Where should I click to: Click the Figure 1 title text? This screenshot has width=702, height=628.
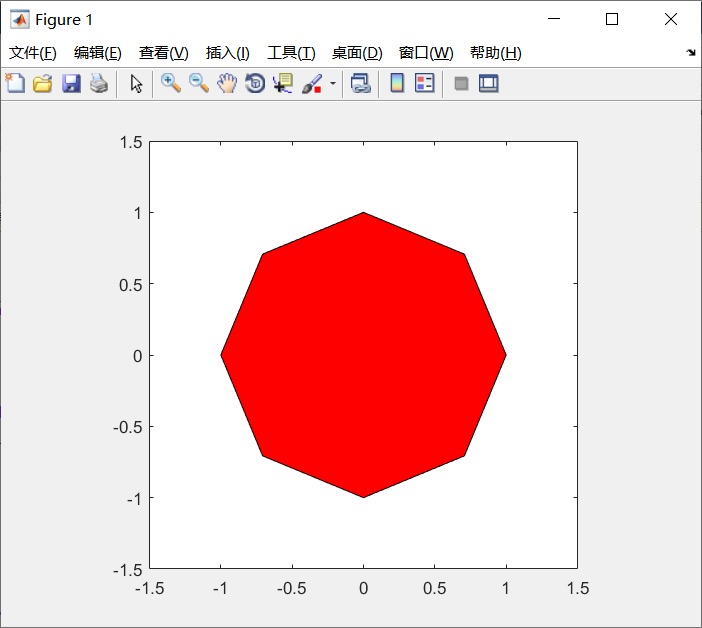64,20
